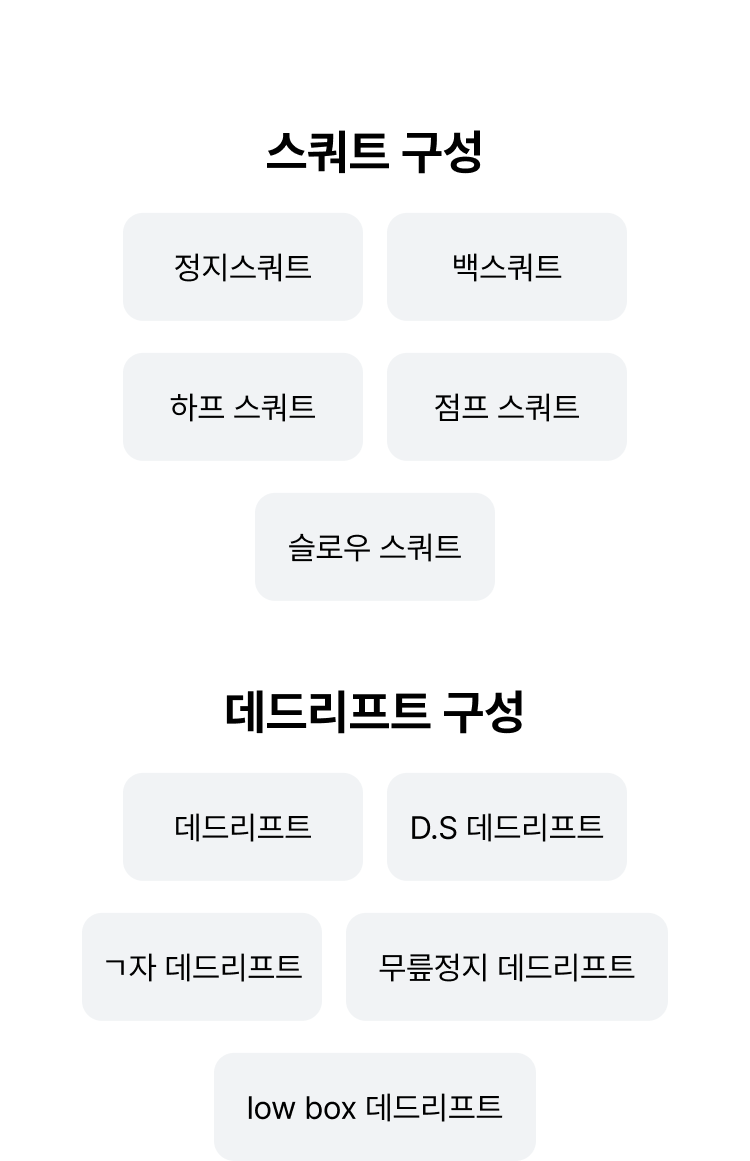Select the plain 데드리프트 button
Image resolution: width=750 pixels, height=1161 pixels.
(x=243, y=826)
